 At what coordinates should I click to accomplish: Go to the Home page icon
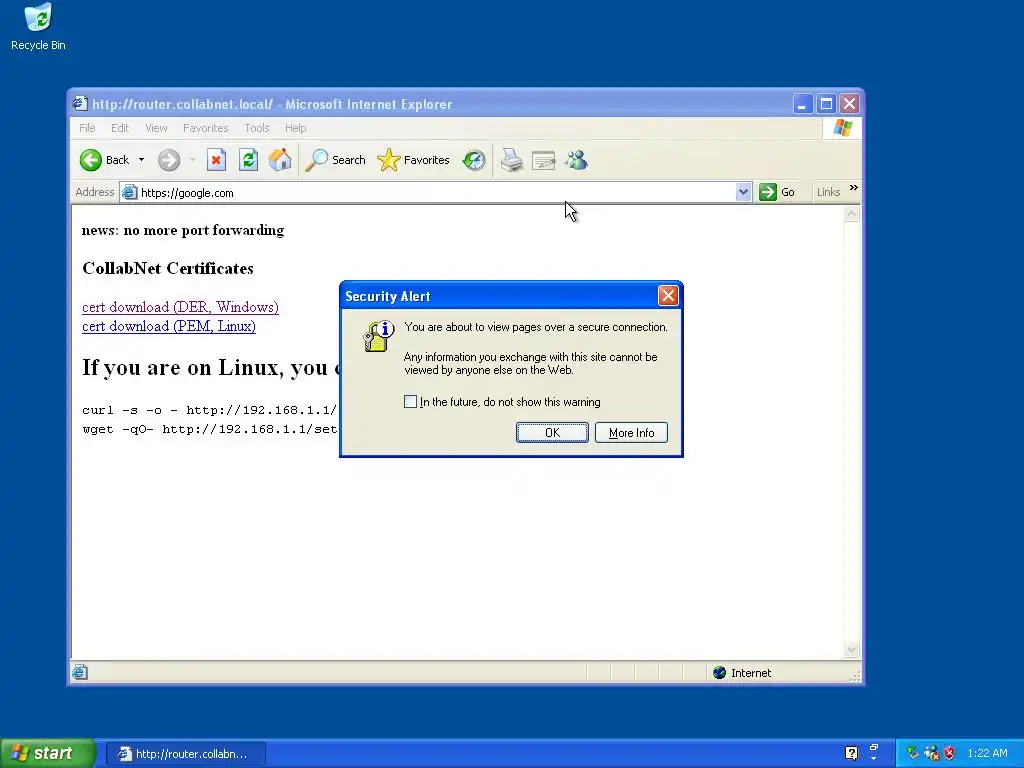coord(280,160)
